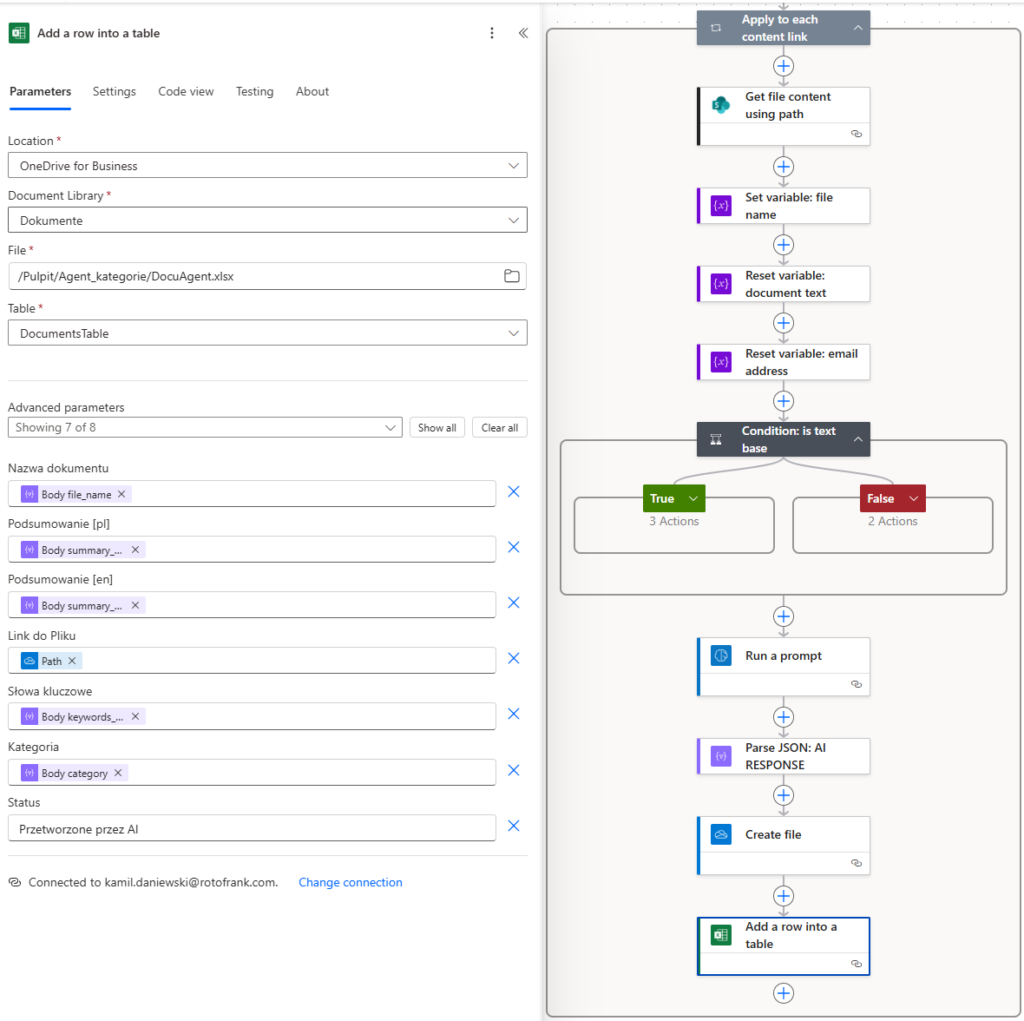
Task: Click the Excel icon on the Add a row into a table card
Action: click(721, 935)
